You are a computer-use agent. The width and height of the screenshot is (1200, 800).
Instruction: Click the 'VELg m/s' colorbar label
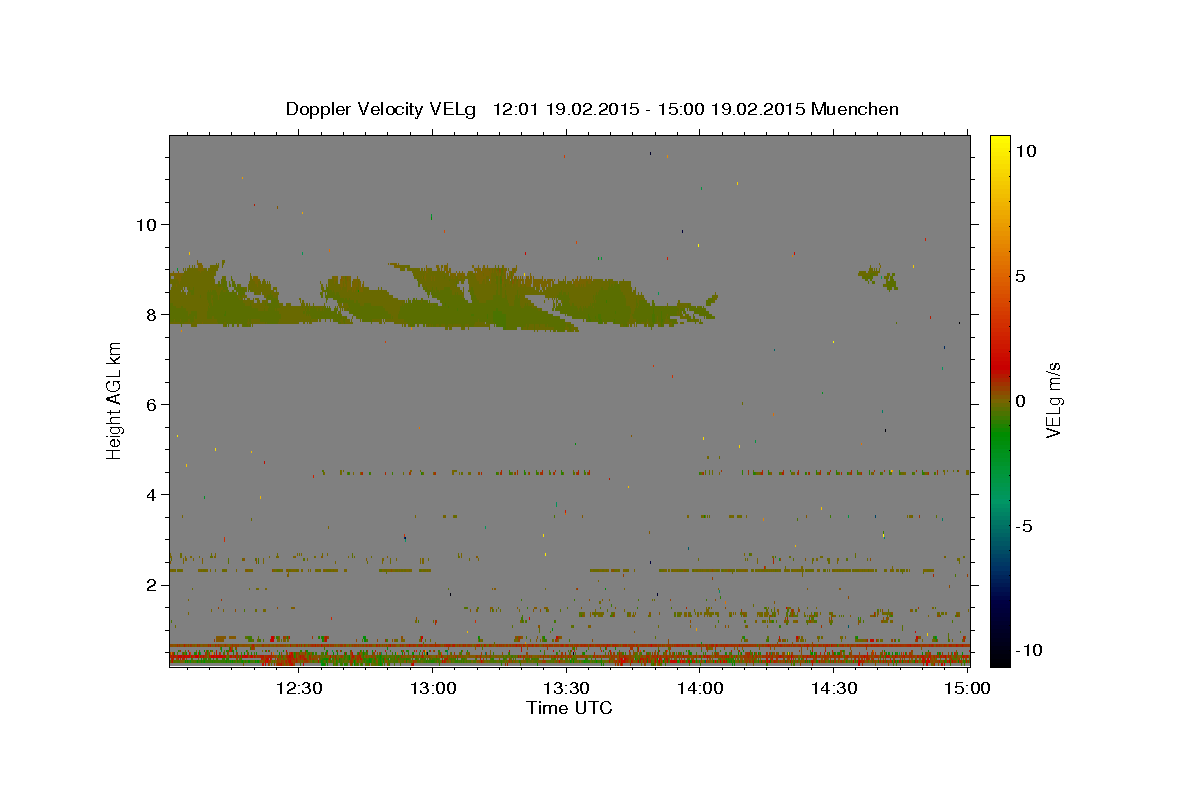pos(1053,399)
